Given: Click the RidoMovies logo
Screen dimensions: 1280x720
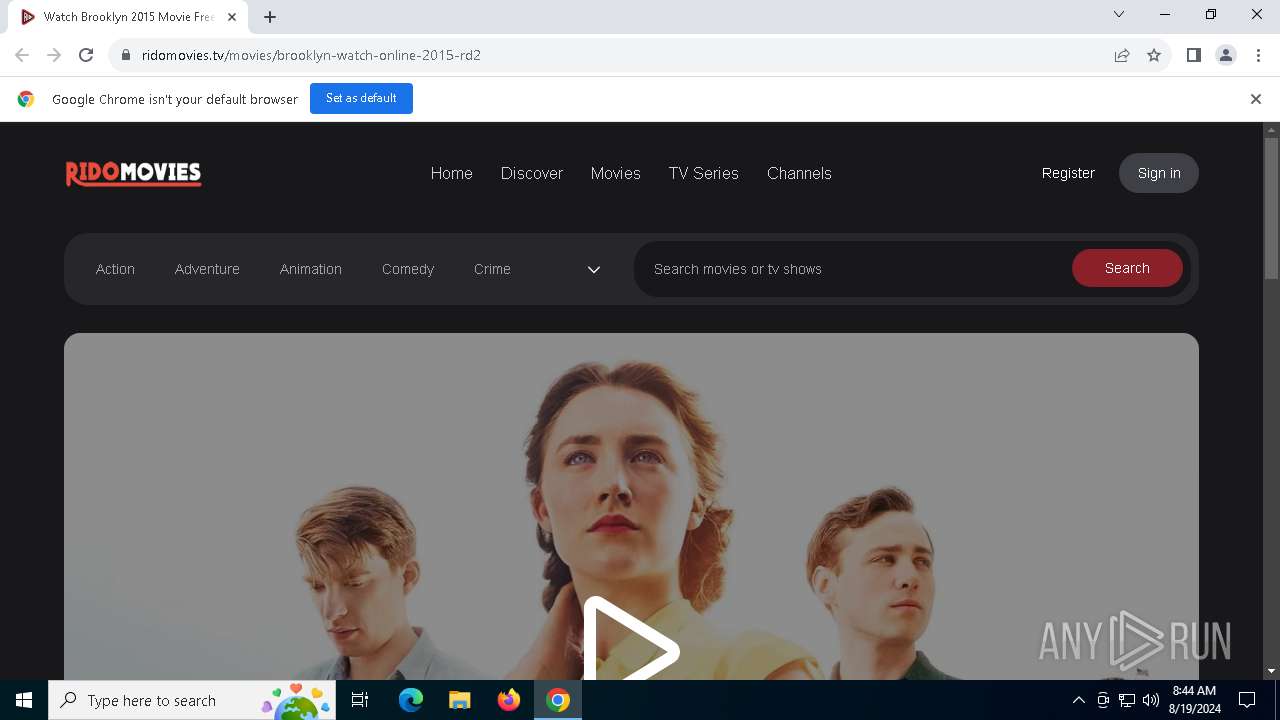Looking at the screenshot, I should click(133, 173).
